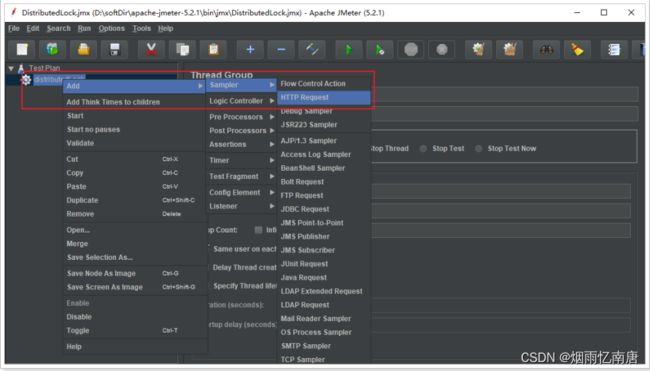
Task: Expand the Sampler submenu
Action: [x=242, y=85]
